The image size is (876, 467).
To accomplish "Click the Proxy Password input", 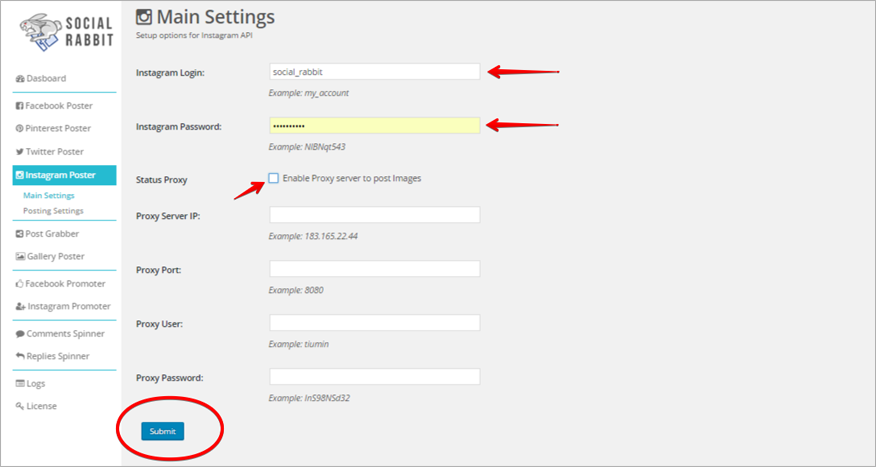I will coord(375,377).
